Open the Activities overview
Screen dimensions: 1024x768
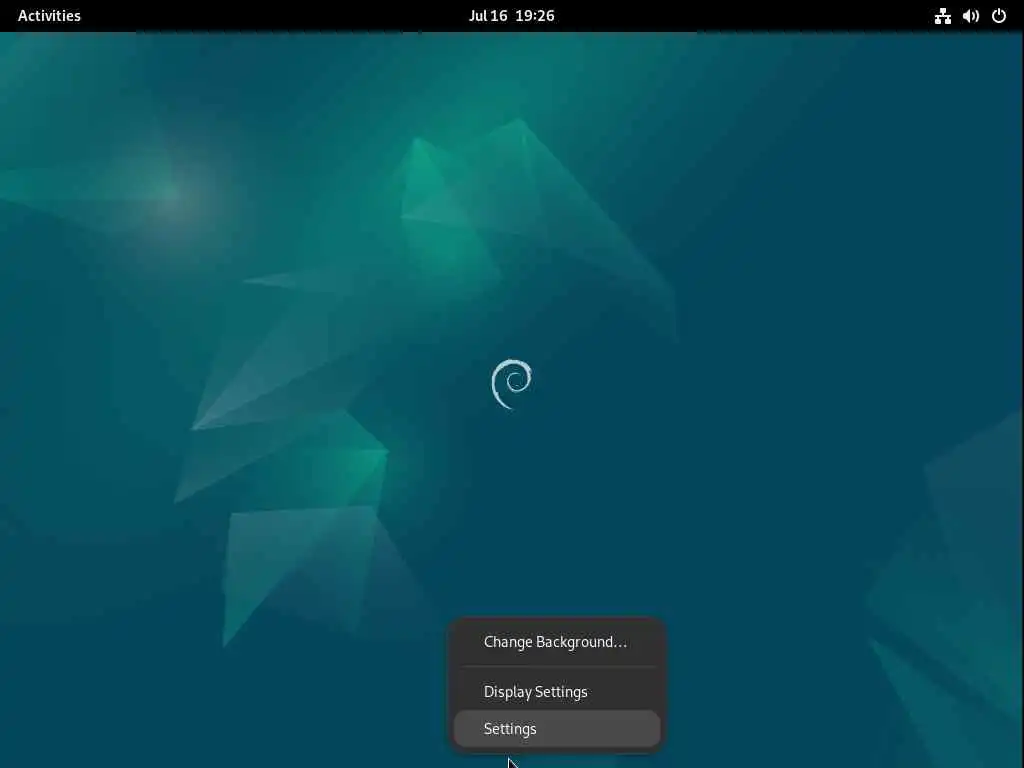(49, 16)
